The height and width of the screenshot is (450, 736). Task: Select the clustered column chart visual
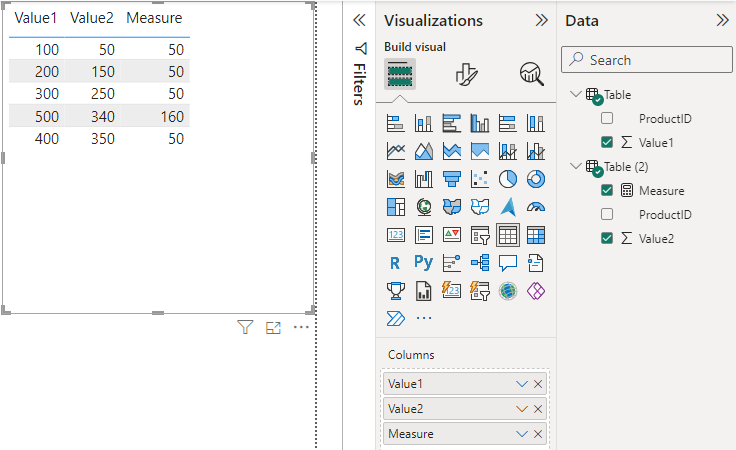tap(480, 123)
